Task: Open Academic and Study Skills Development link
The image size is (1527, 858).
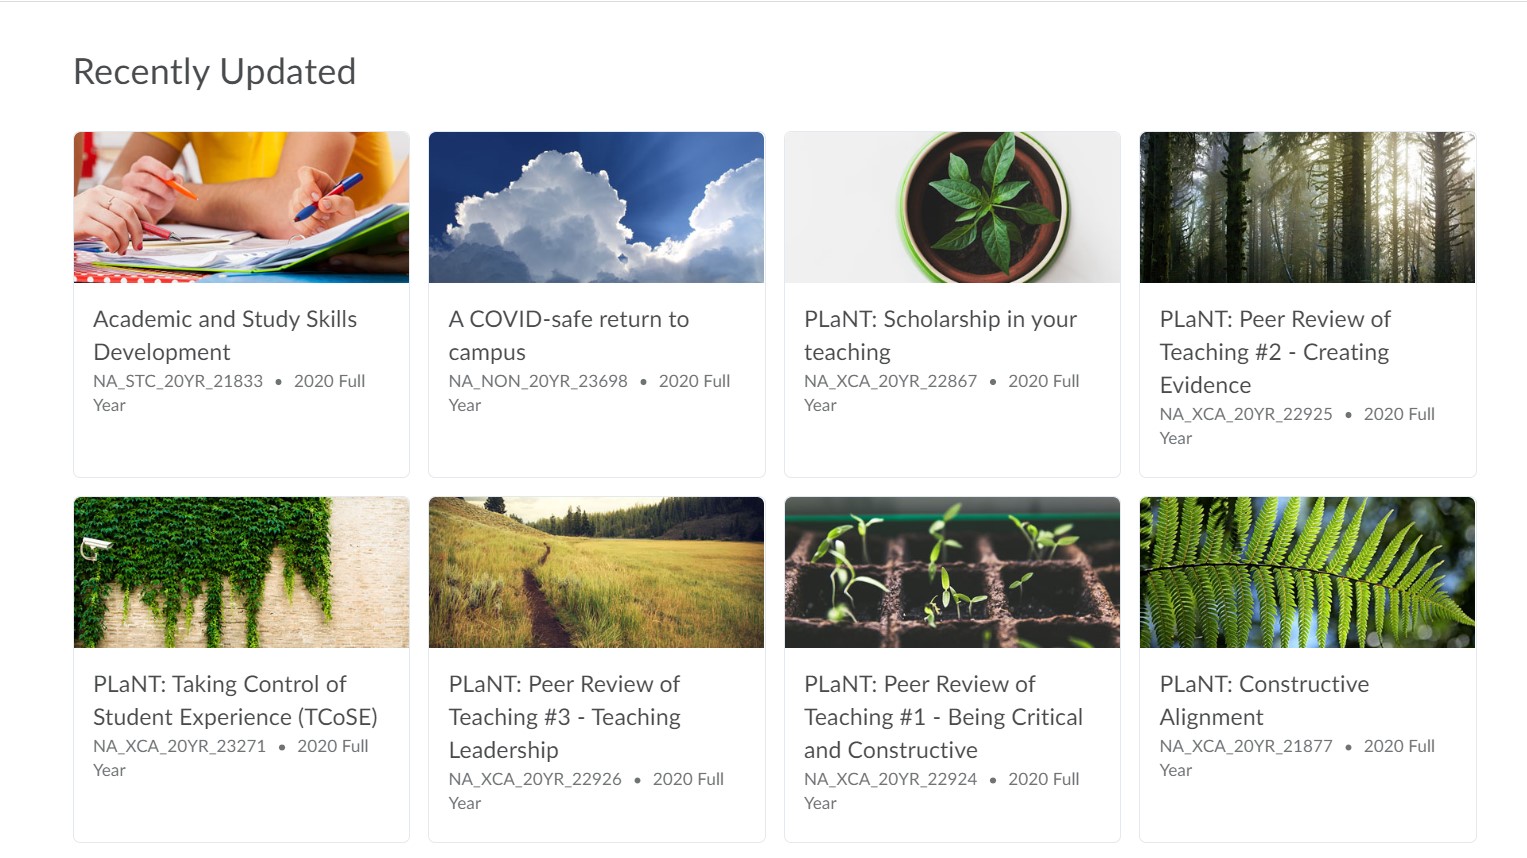Action: pos(225,335)
